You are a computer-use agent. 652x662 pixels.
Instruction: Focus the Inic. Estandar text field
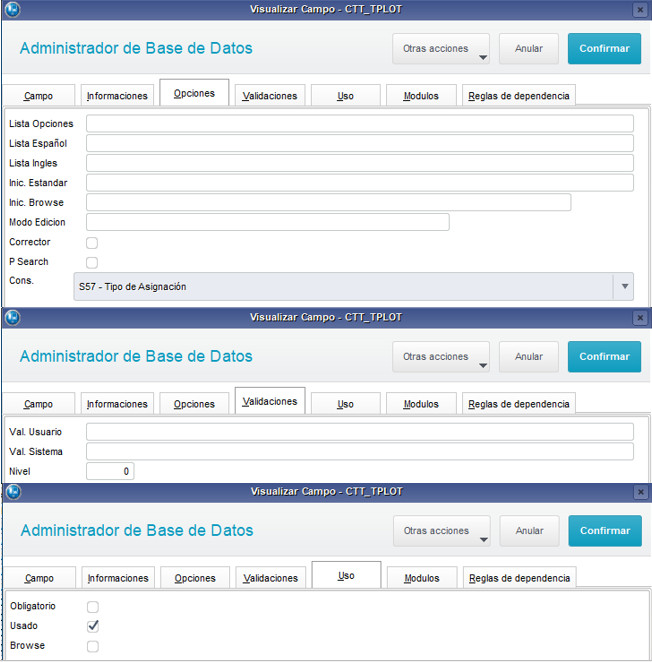point(359,183)
